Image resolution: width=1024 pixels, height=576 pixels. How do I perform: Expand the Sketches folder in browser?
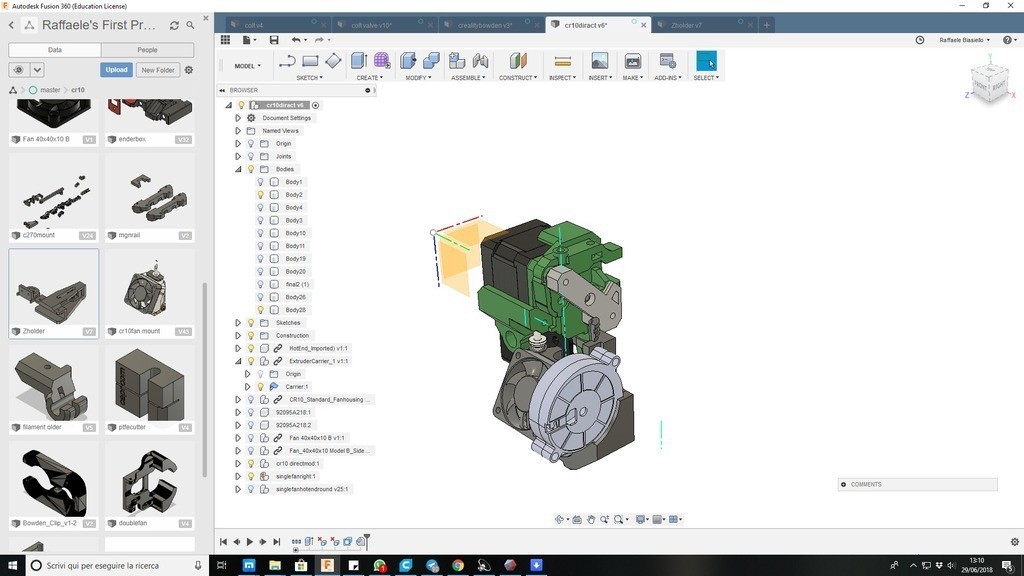[x=238, y=323]
